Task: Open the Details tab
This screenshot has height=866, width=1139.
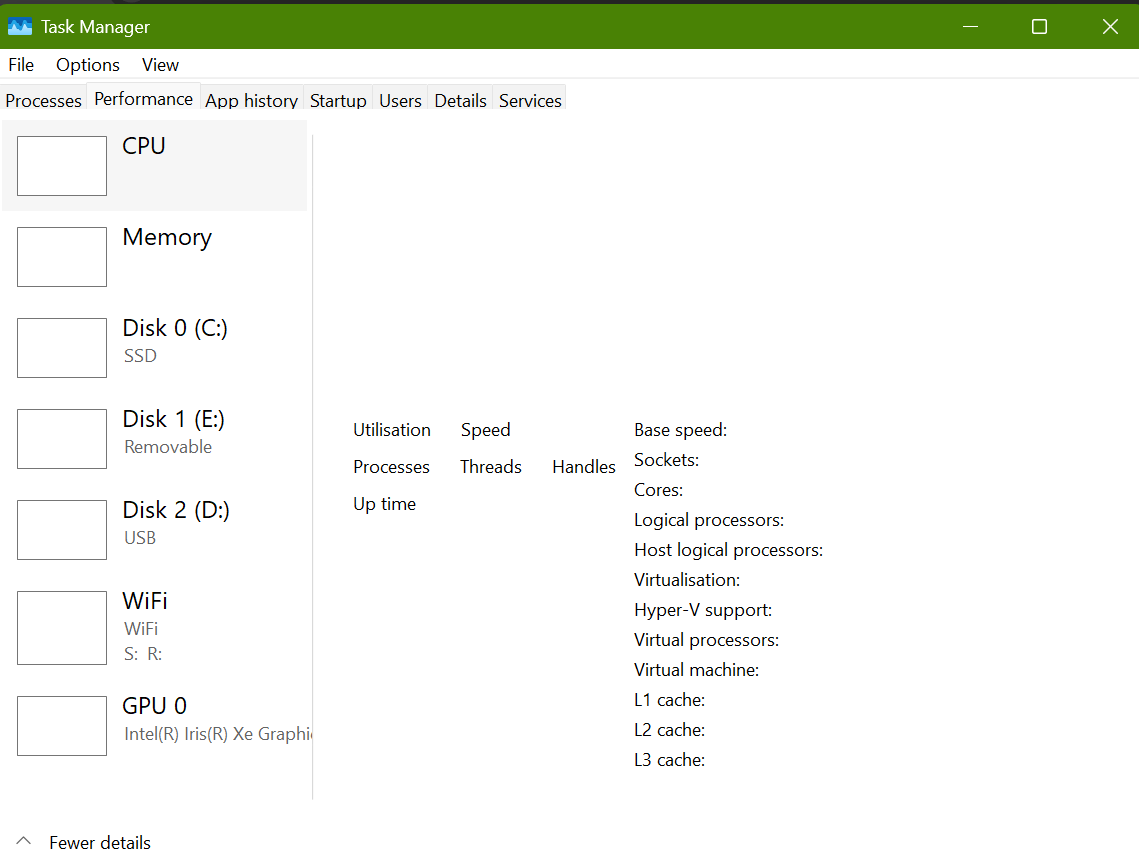Action: (x=461, y=100)
